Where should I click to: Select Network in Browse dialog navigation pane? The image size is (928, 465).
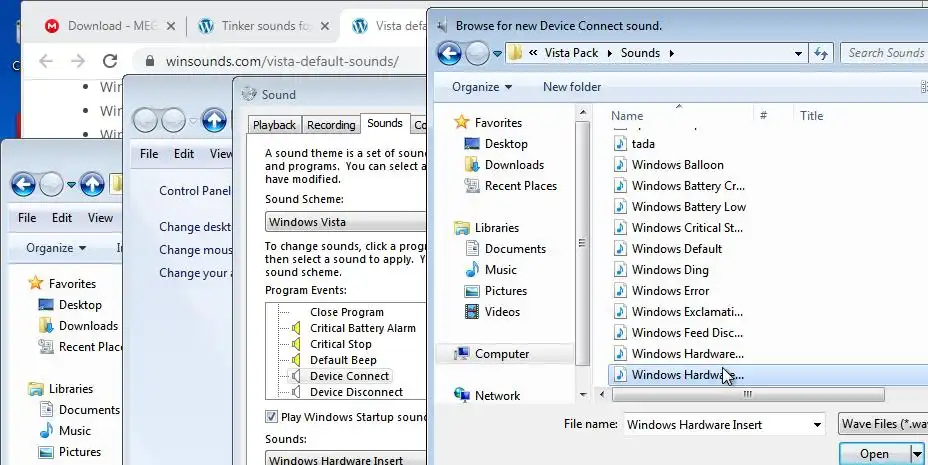coord(497,396)
